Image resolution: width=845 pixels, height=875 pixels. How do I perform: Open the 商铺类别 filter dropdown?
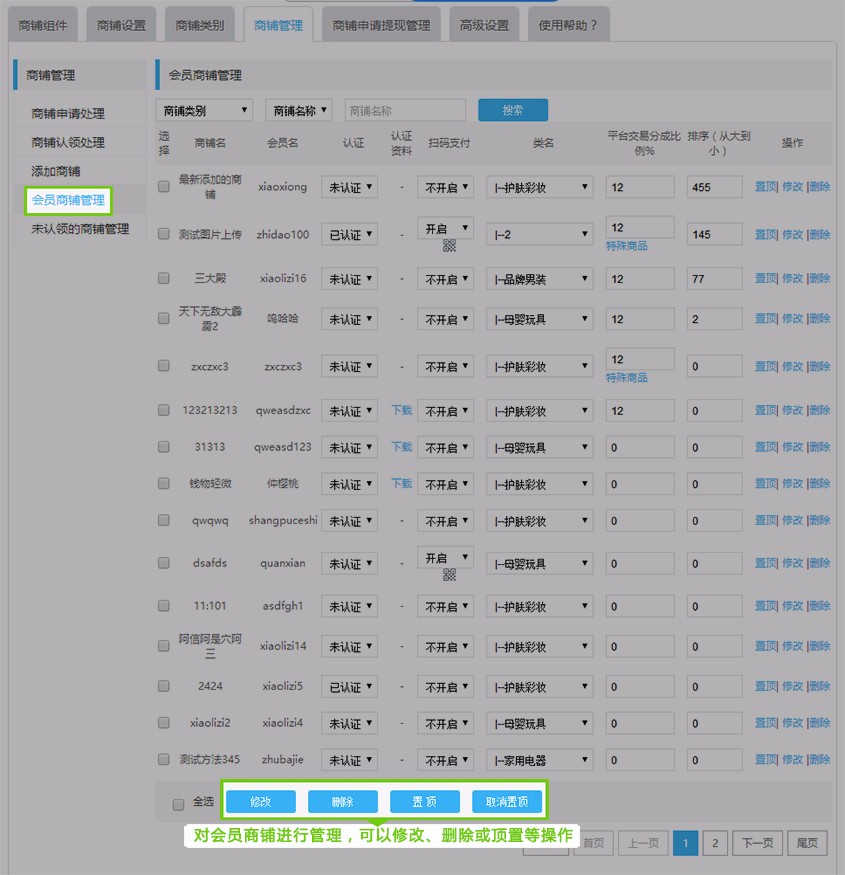[204, 110]
